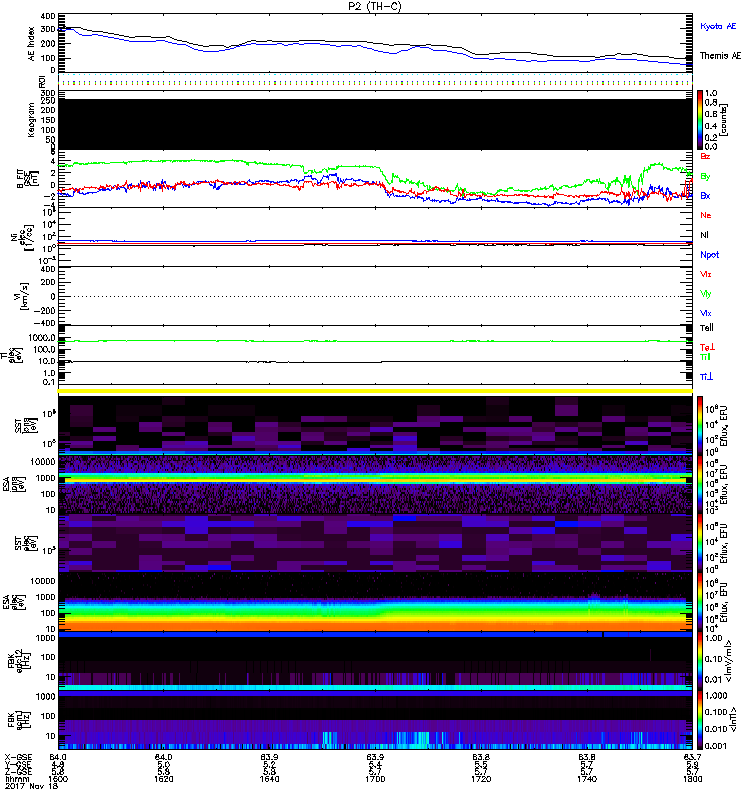Select the Themis AE legend label

[720, 56]
